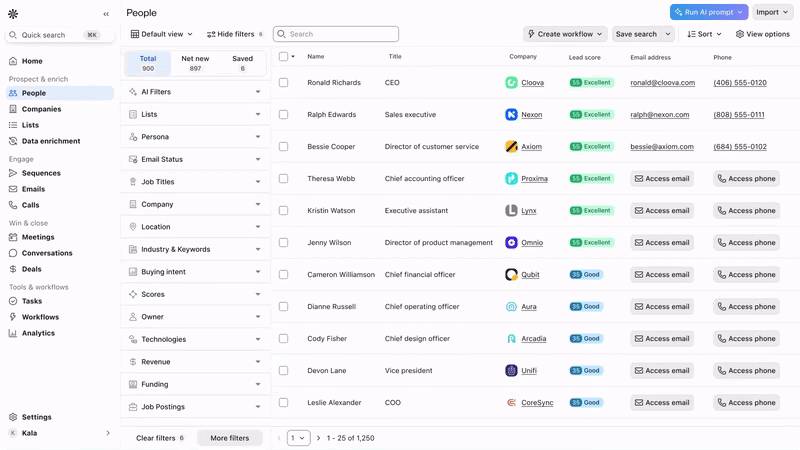Open the Create workflow menu
Screen dimensions: 800x450
pos(565,34)
